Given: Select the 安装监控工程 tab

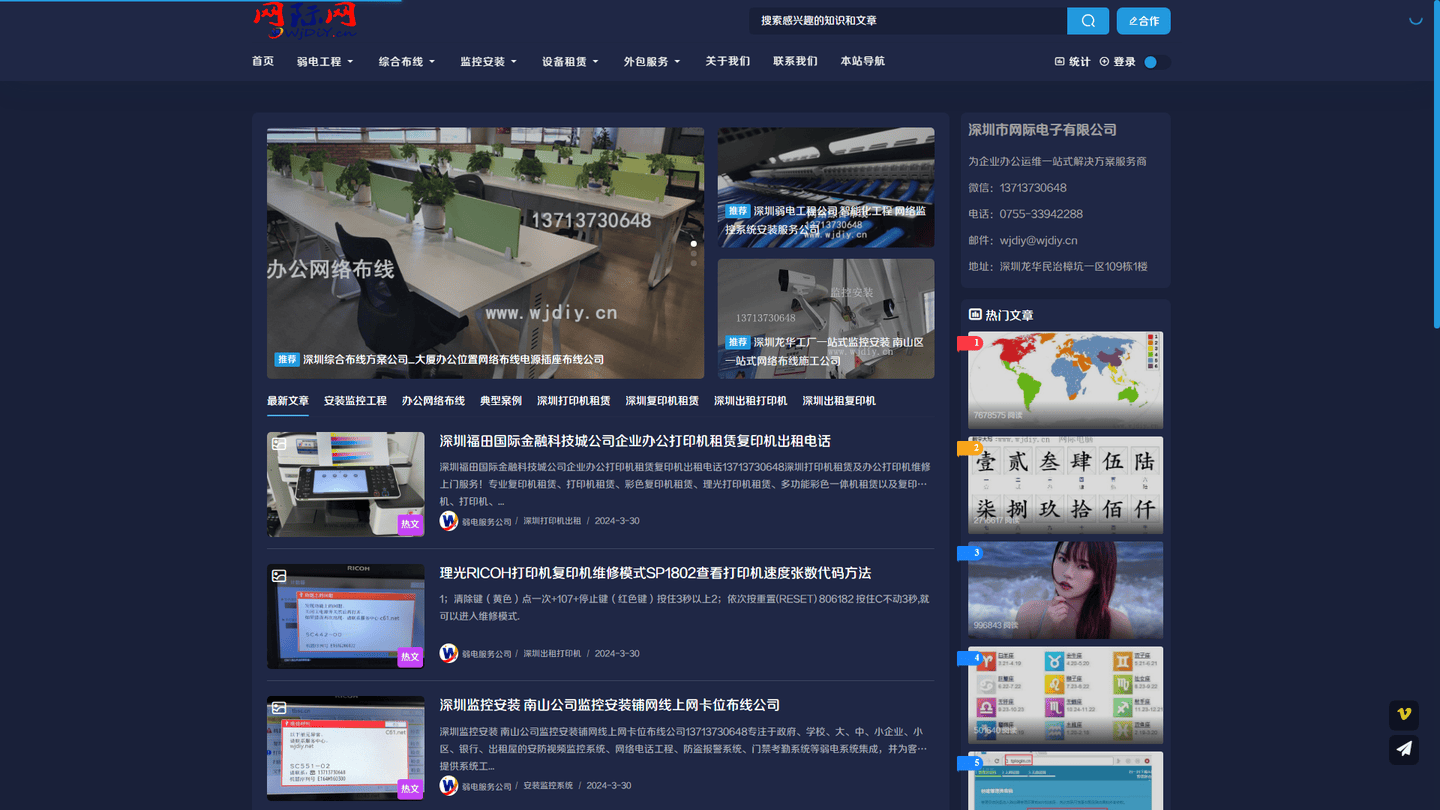Looking at the screenshot, I should coord(355,401).
